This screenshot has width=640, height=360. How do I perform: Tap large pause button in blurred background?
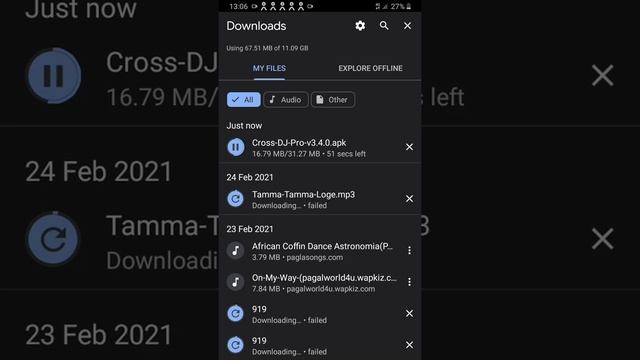[54, 76]
